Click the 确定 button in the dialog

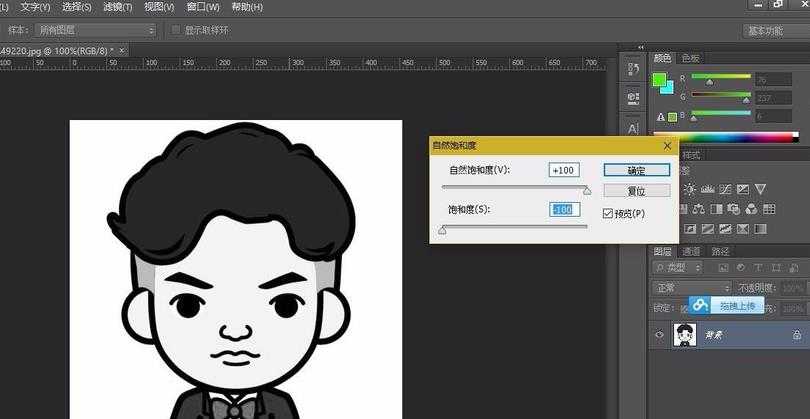(x=621, y=171)
